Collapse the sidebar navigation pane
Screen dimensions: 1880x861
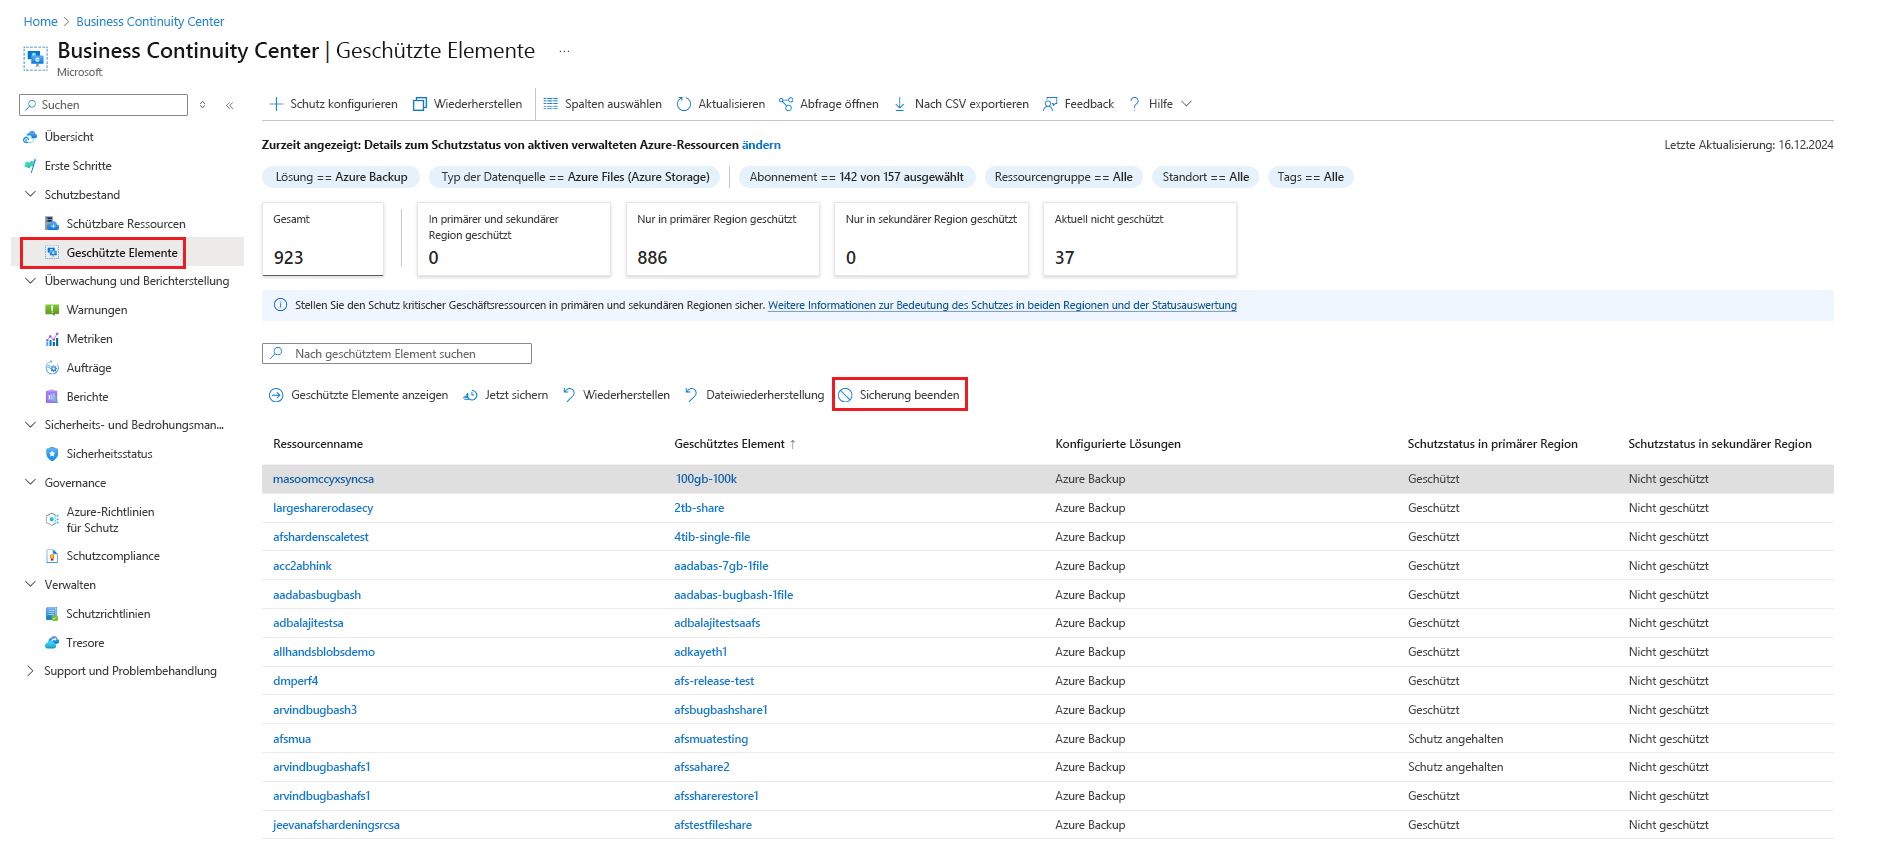[230, 105]
